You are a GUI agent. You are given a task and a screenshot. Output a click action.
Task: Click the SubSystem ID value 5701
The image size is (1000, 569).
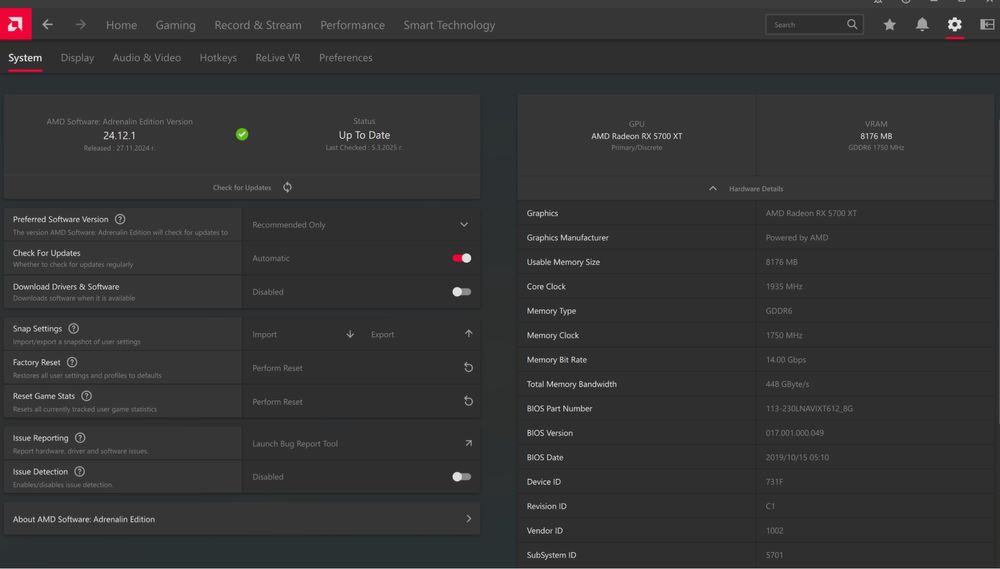click(x=774, y=555)
